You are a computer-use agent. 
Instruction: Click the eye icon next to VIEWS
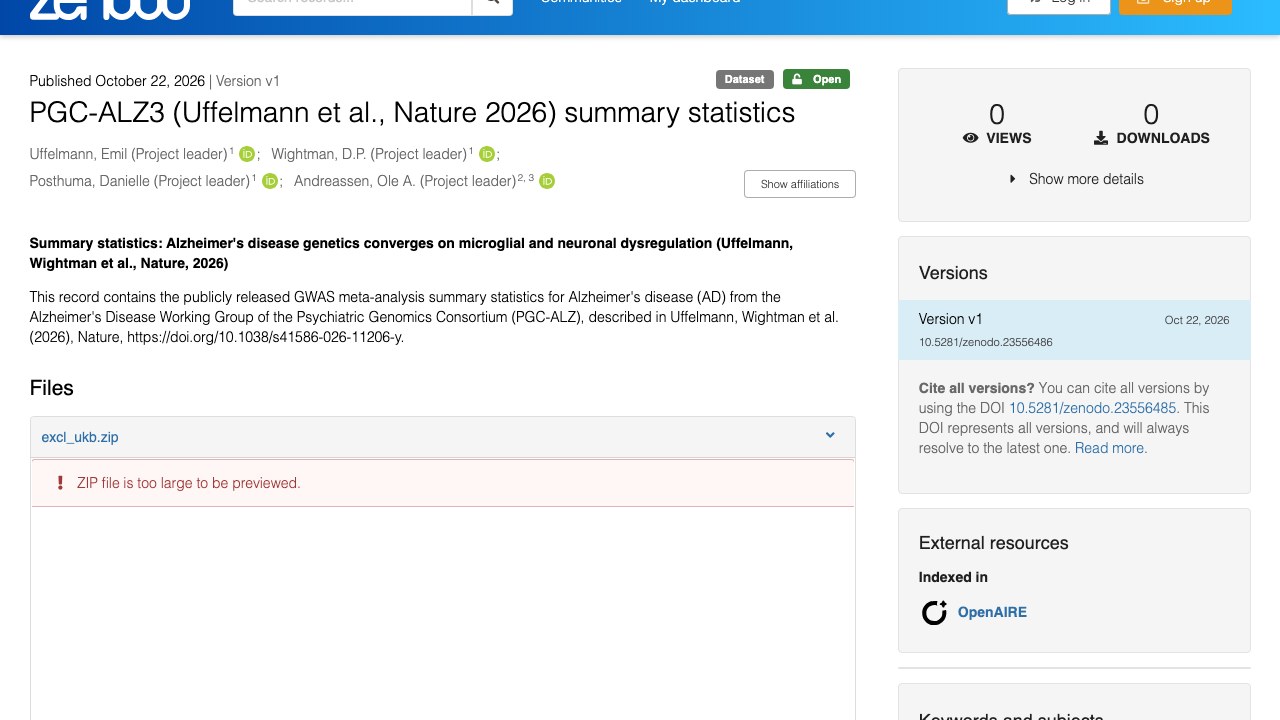[x=970, y=138]
